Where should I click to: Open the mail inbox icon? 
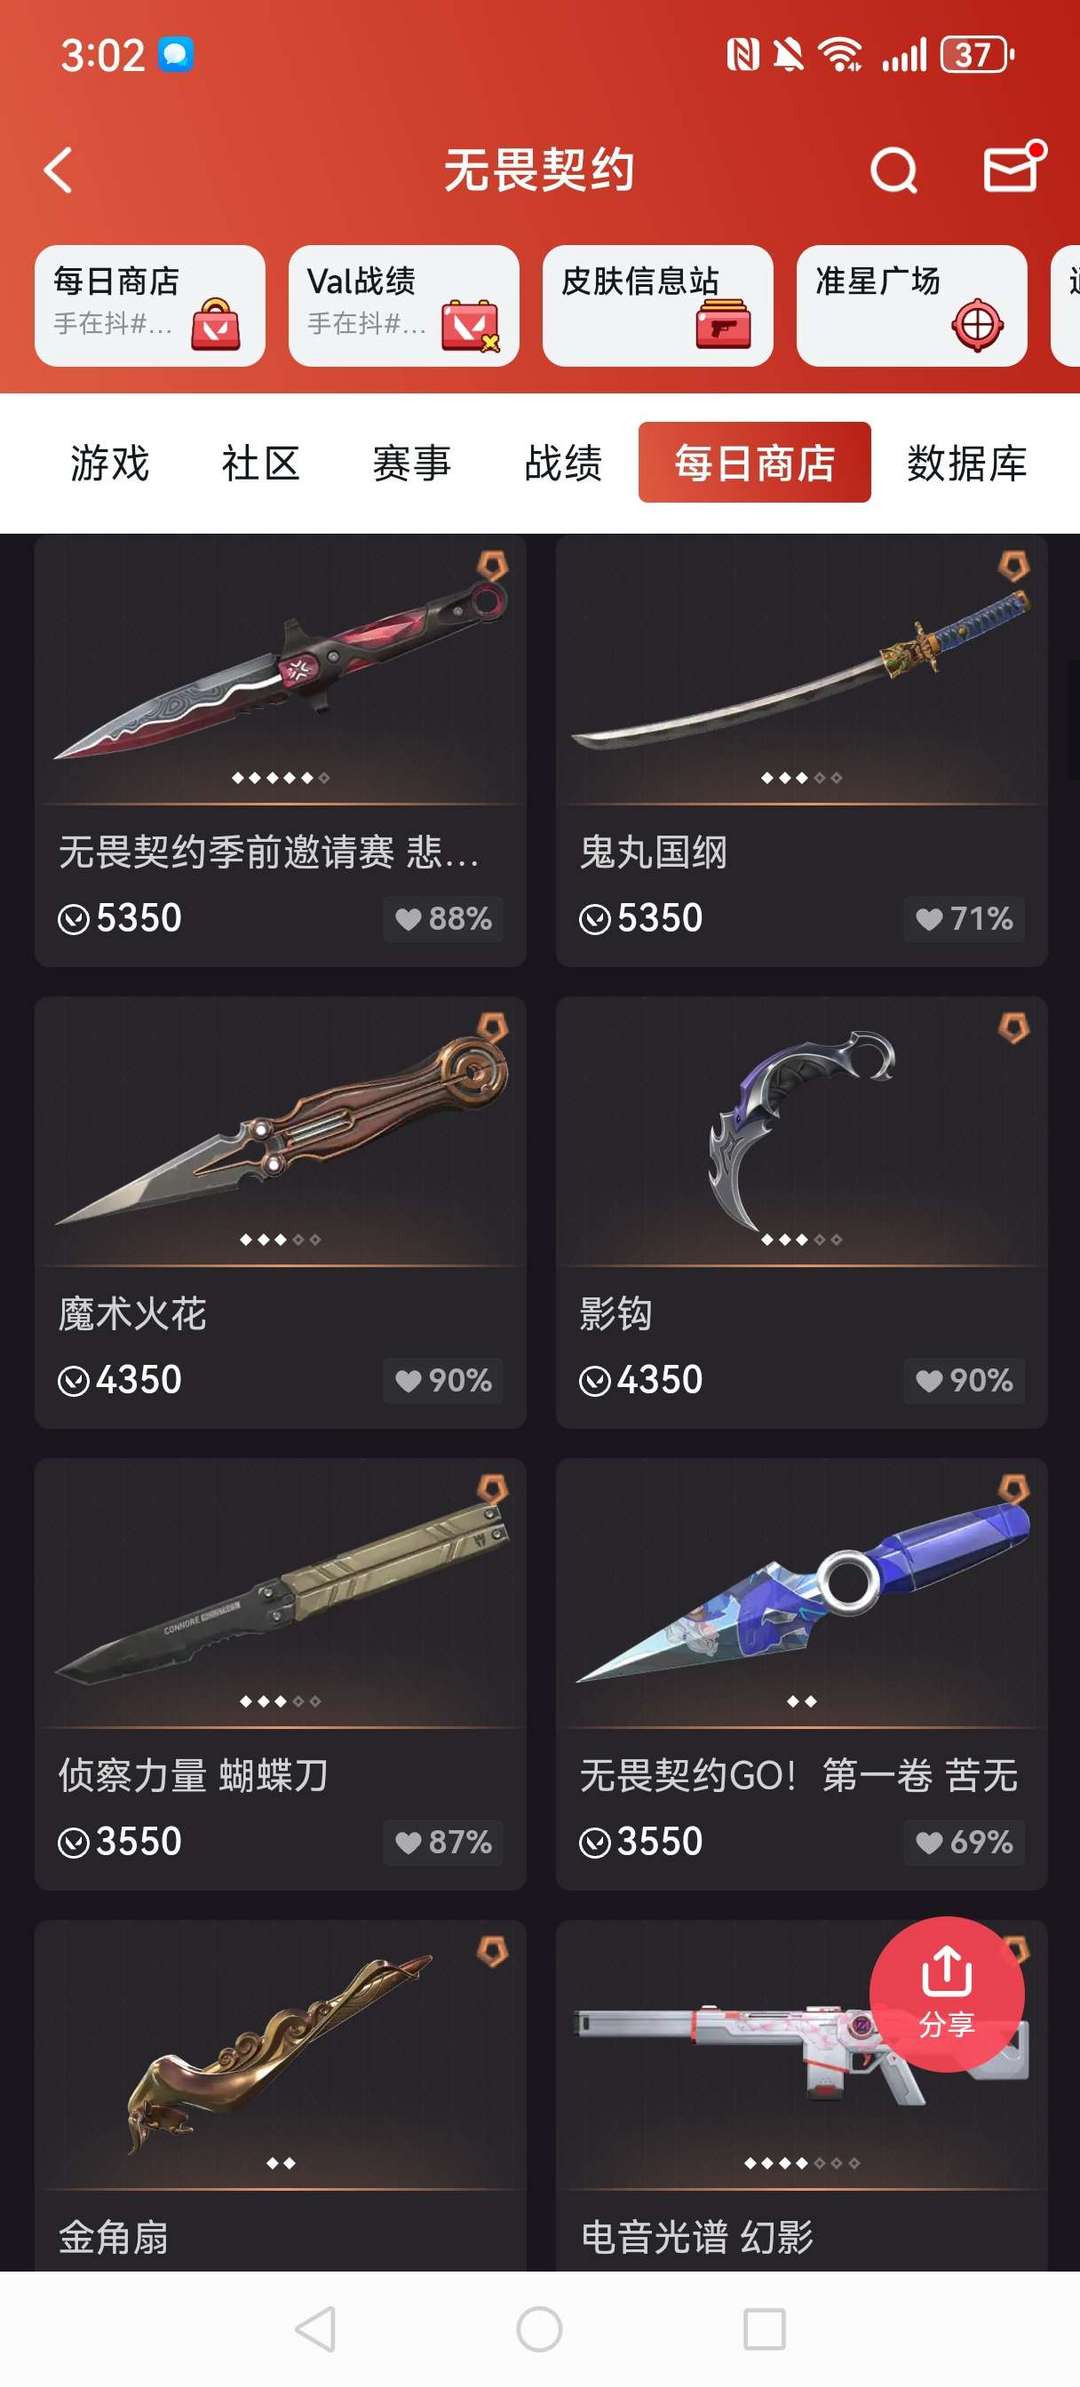point(1014,167)
